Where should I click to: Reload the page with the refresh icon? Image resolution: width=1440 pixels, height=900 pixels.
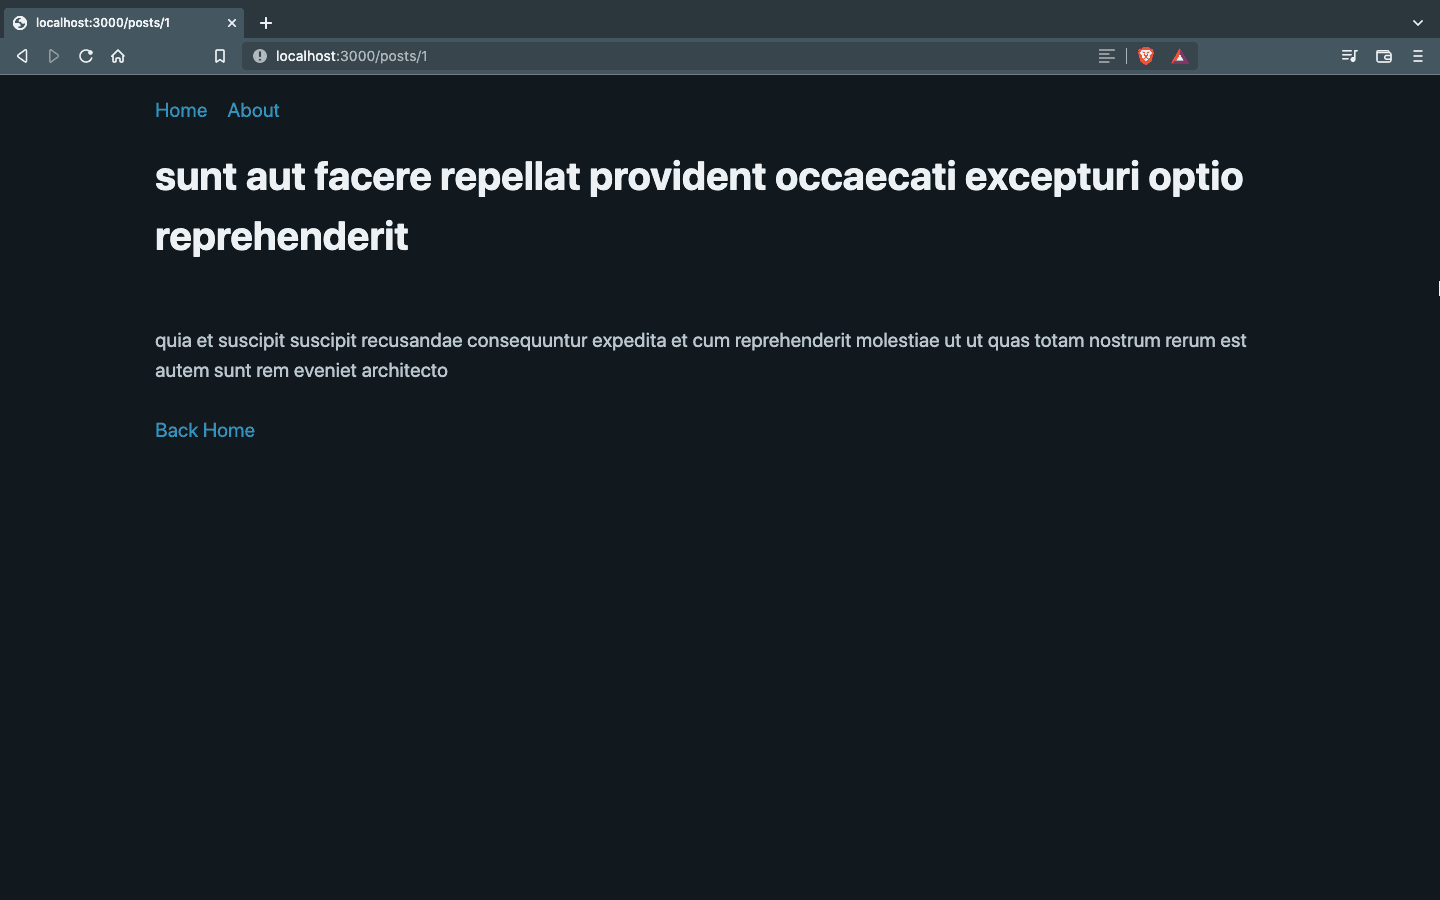point(86,56)
